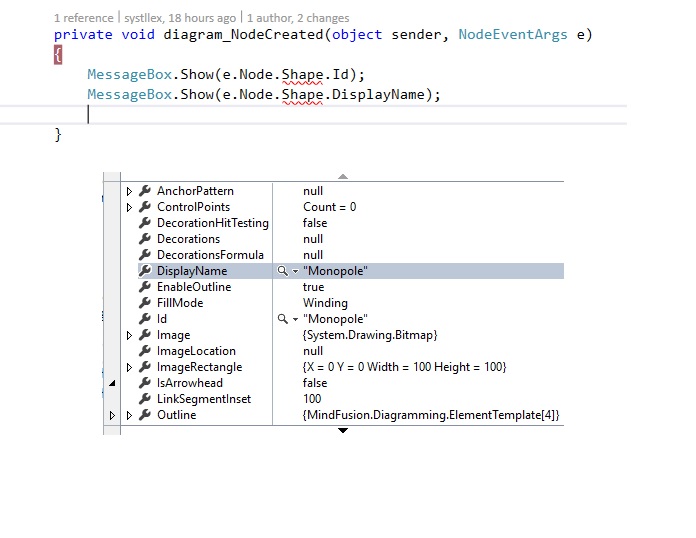Click the wrench icon beside DisplayName
The width and height of the screenshot is (696, 538).
pyautogui.click(x=145, y=271)
